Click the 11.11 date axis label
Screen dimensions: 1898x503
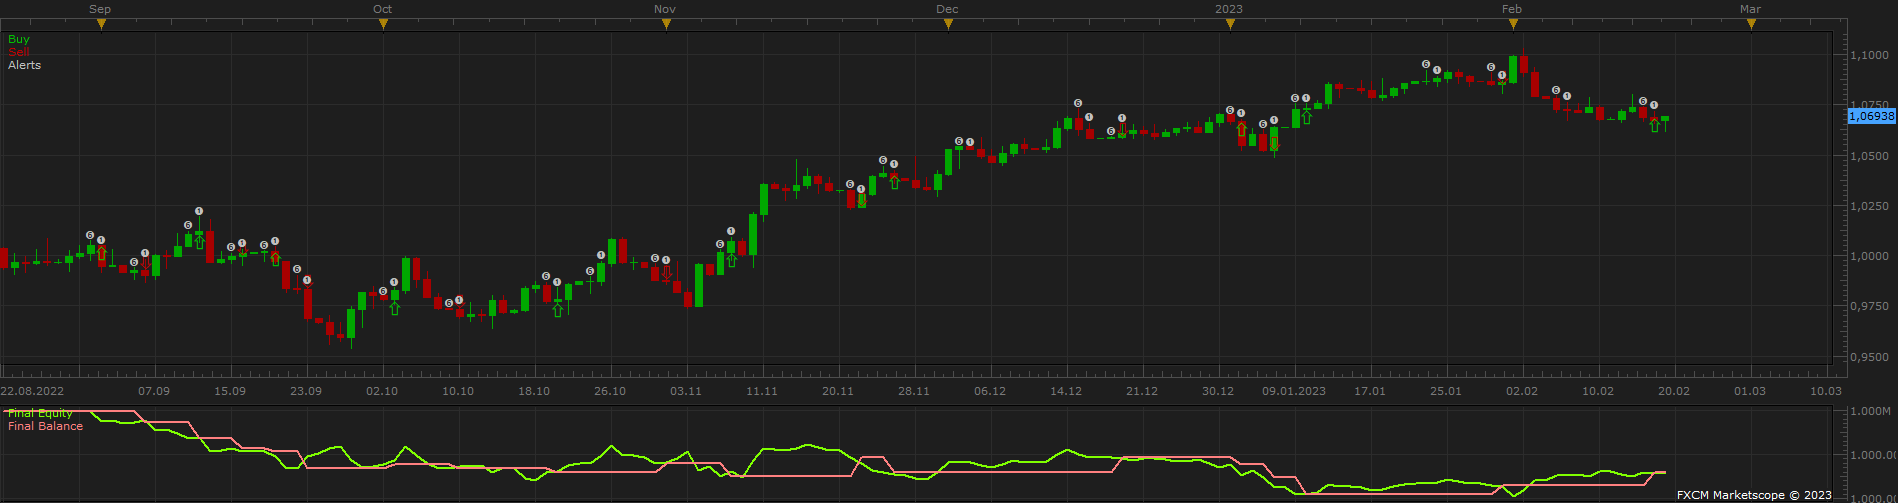pos(762,391)
